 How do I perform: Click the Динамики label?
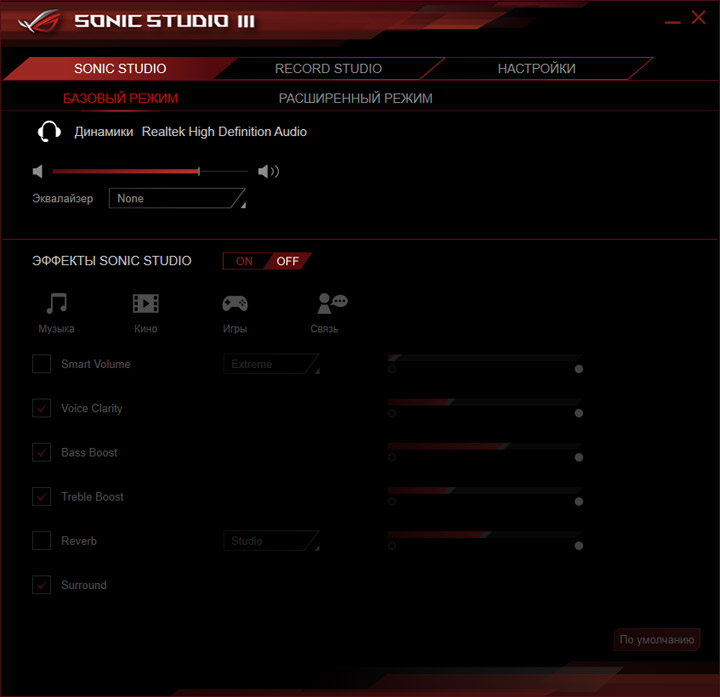tap(104, 132)
